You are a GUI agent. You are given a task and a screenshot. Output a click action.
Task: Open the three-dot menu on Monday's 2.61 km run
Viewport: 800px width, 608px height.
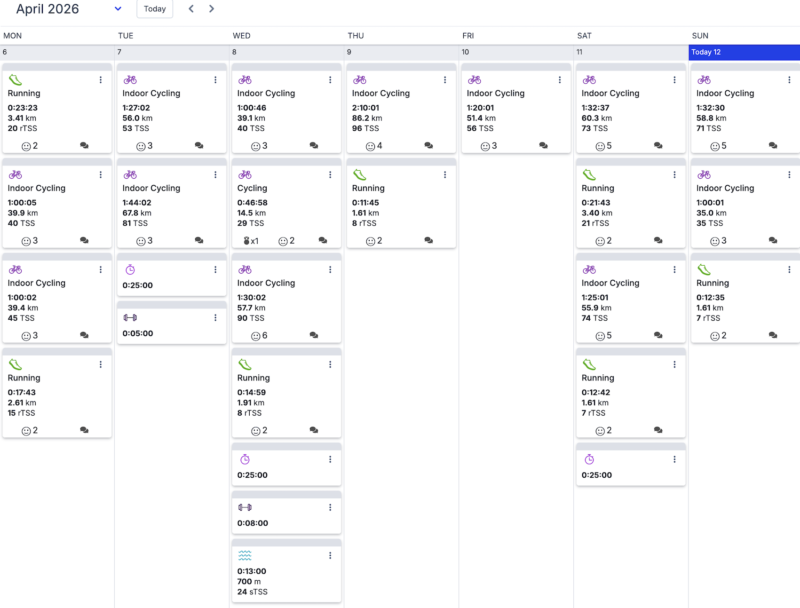(x=100, y=365)
